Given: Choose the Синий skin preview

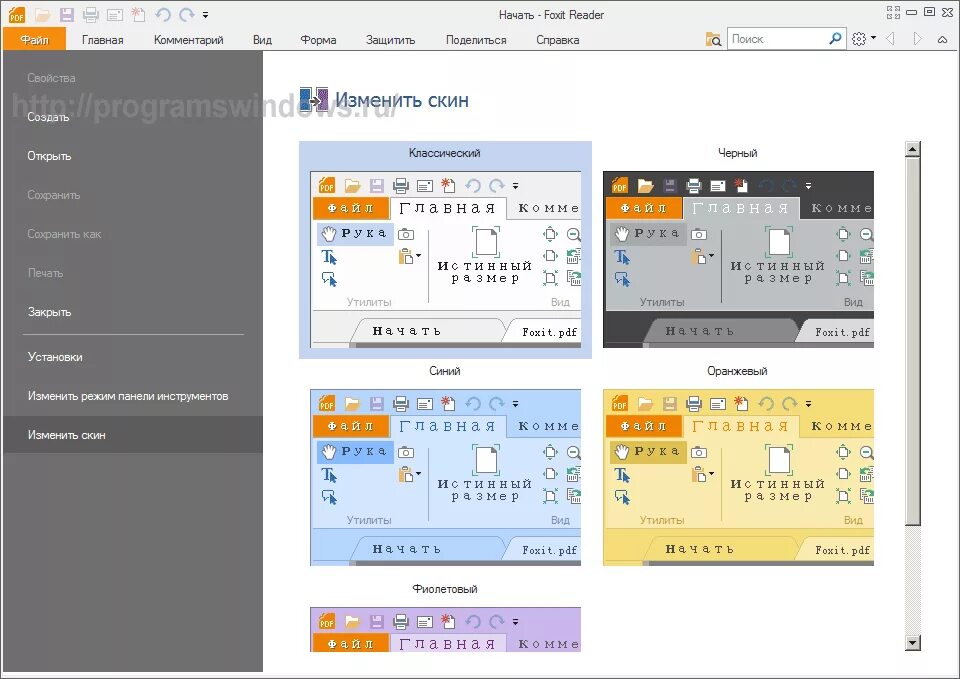Looking at the screenshot, I should coord(445,478).
